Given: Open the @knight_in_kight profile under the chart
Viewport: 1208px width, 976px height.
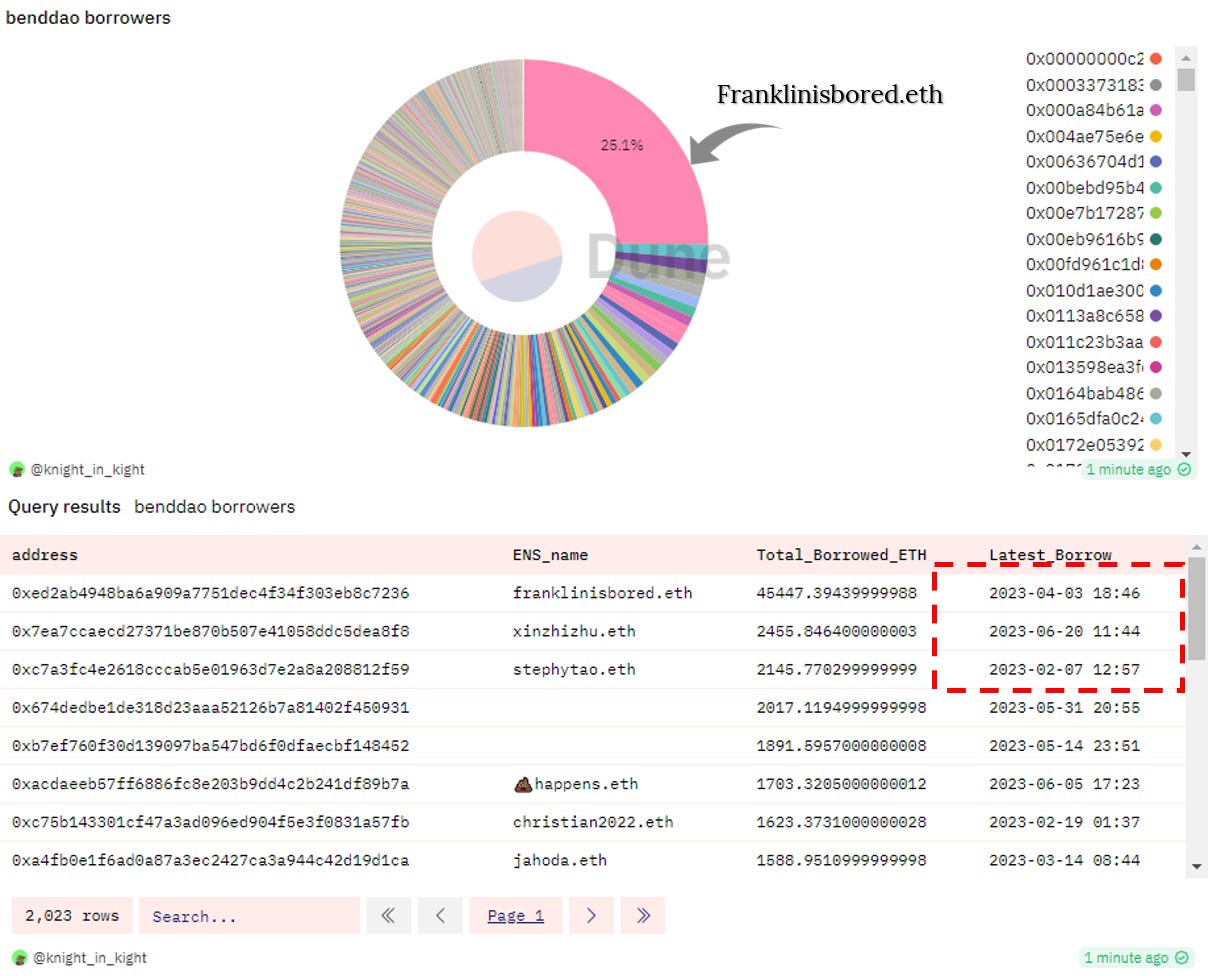Looking at the screenshot, I should [x=88, y=469].
